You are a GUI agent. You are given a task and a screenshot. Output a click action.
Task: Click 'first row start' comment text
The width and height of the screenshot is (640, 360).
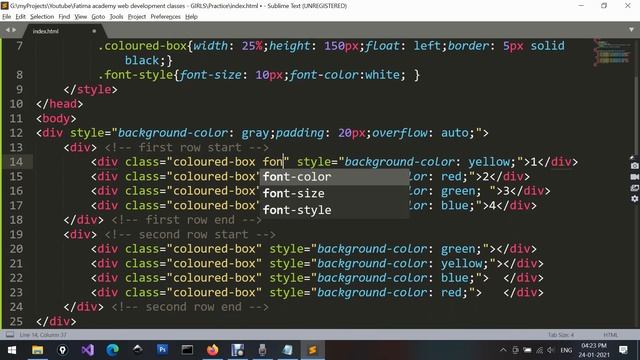pyautogui.click(x=187, y=148)
